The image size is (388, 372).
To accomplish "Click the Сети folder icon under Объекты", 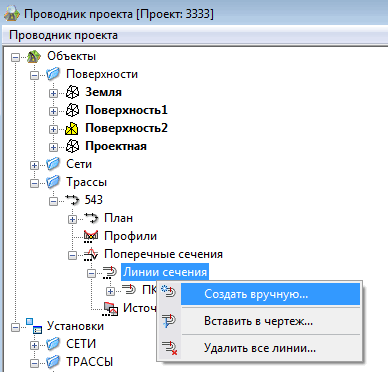I will click(53, 164).
